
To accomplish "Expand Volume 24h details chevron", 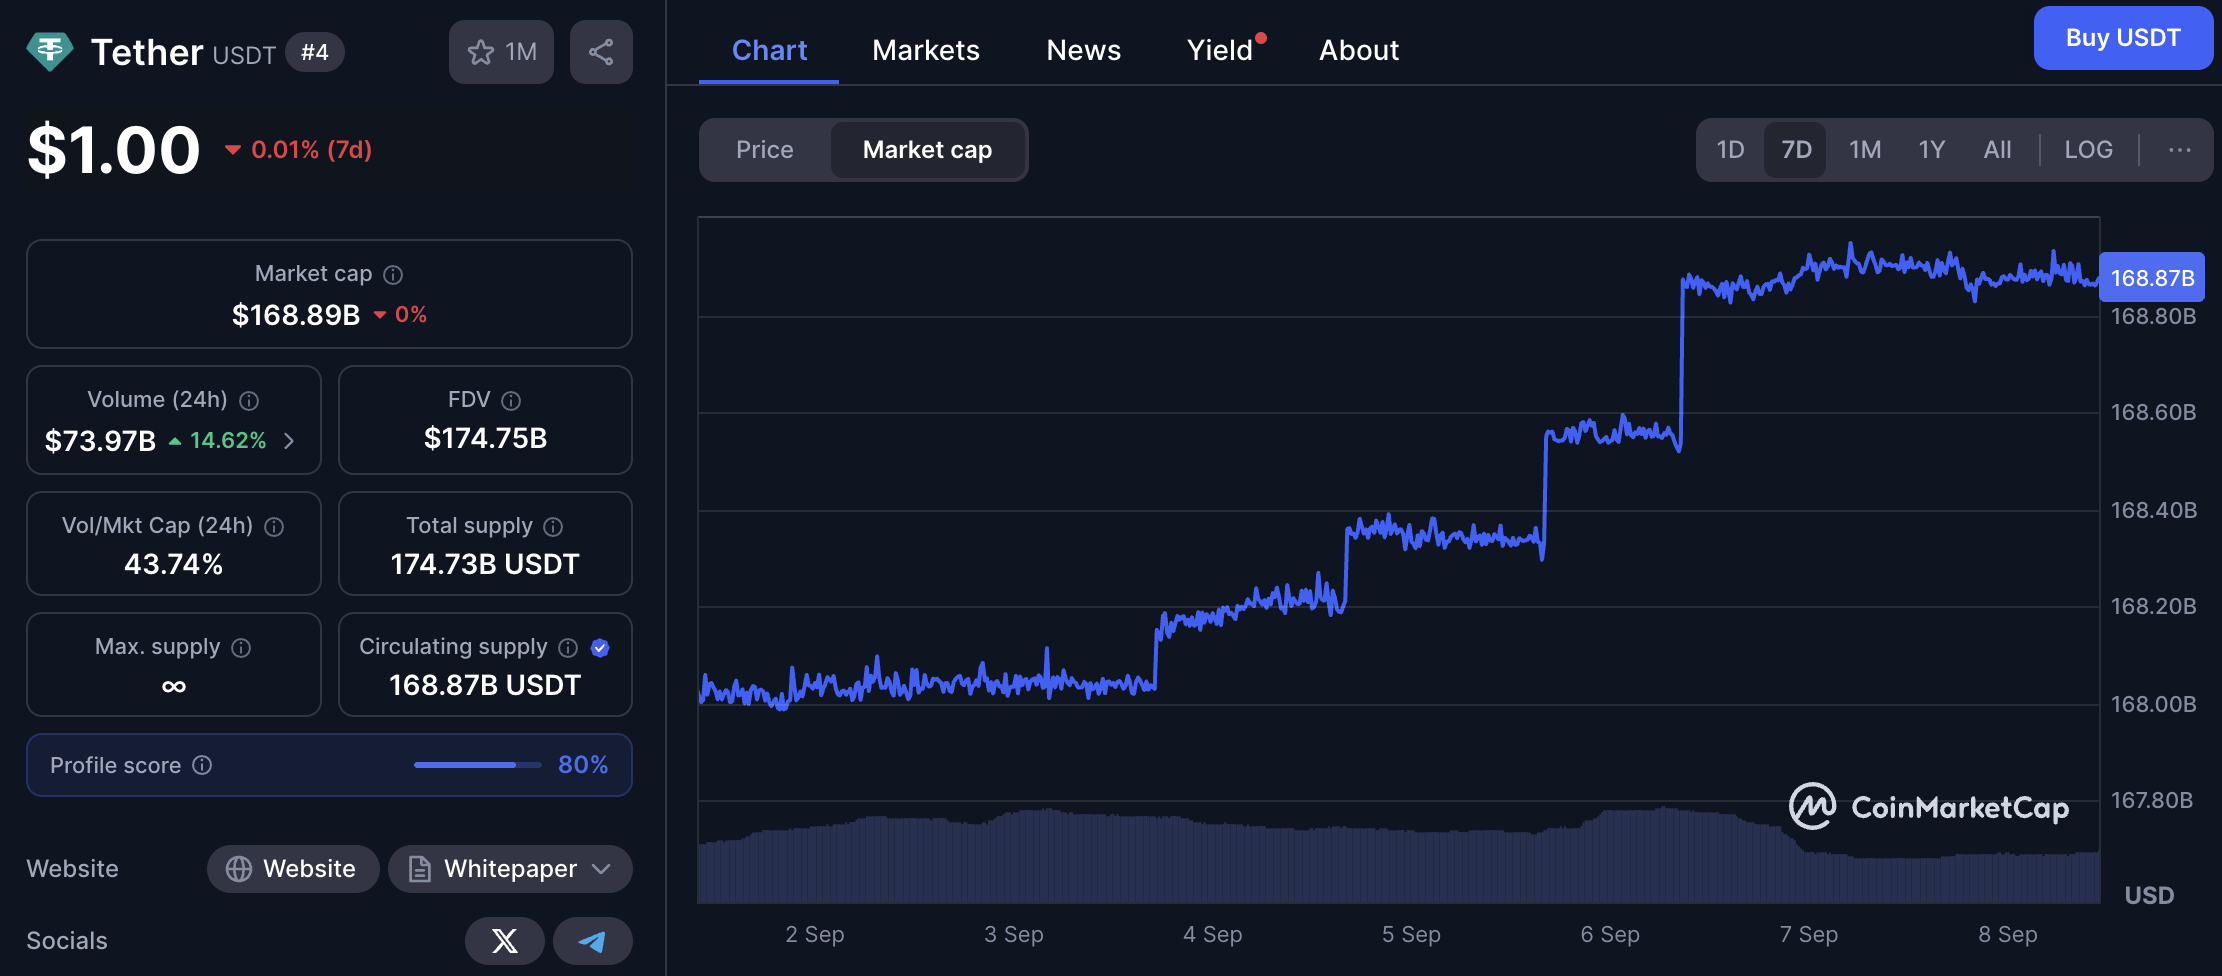I will click(x=289, y=441).
